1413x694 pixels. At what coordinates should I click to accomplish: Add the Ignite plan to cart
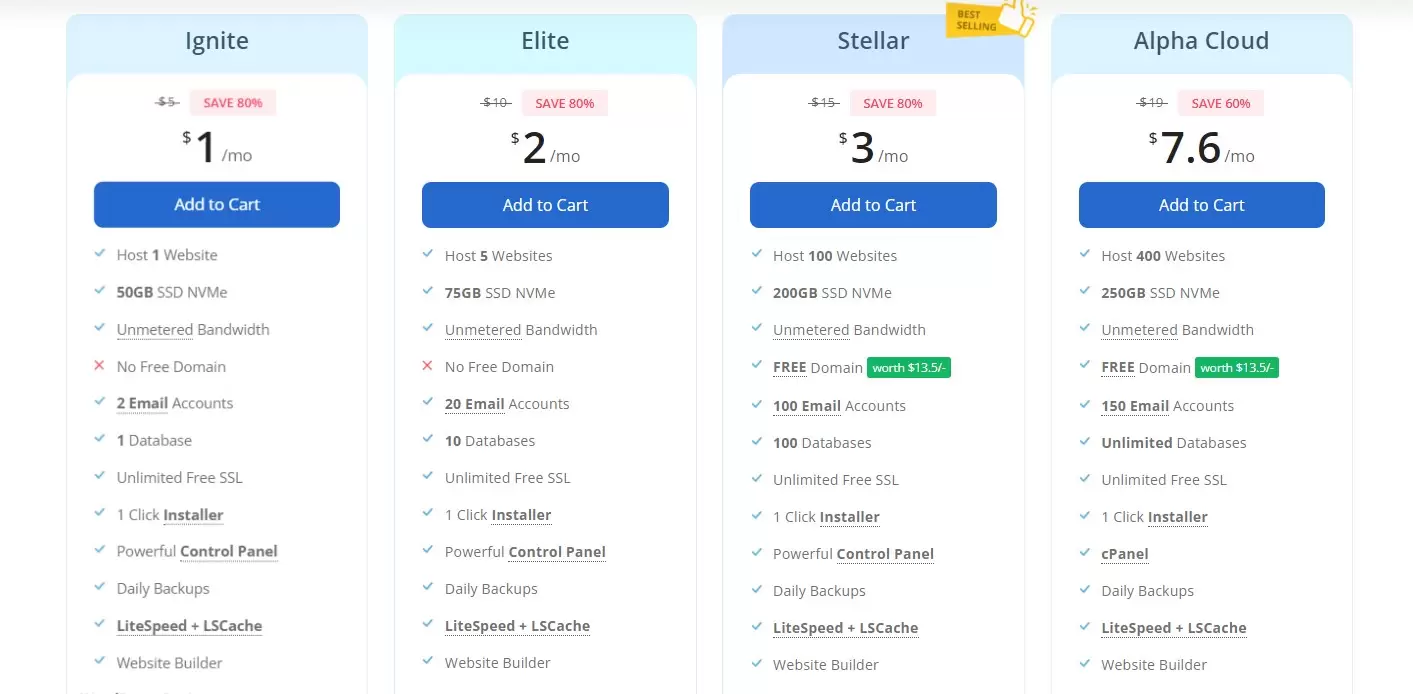pyautogui.click(x=217, y=204)
